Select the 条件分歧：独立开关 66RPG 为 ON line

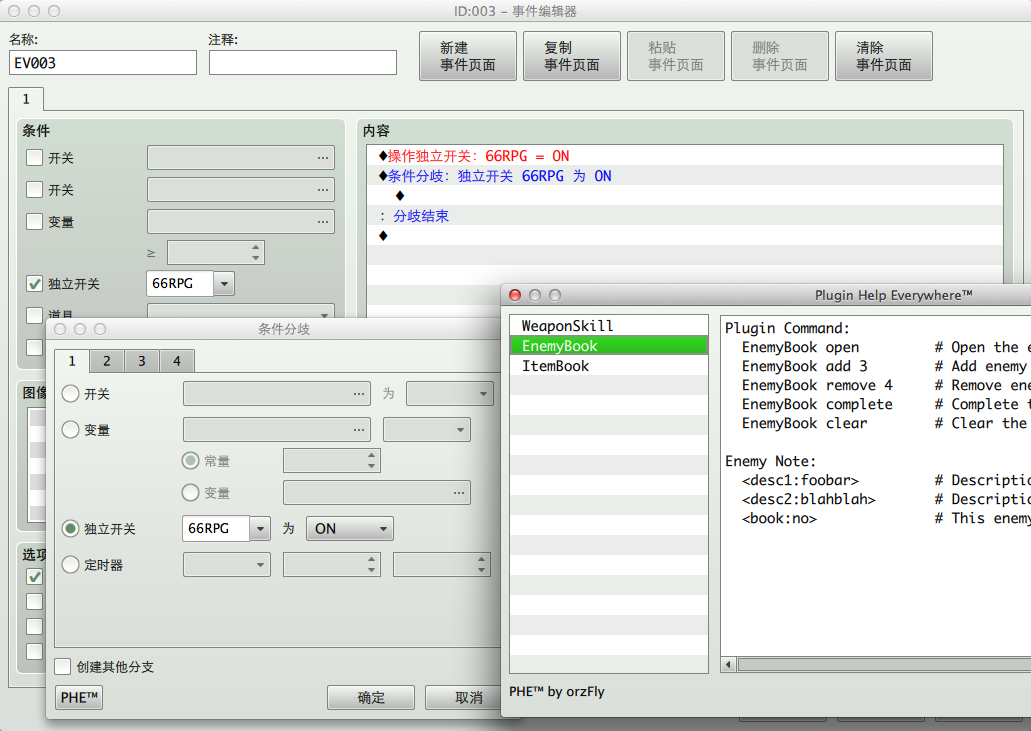(x=685, y=176)
